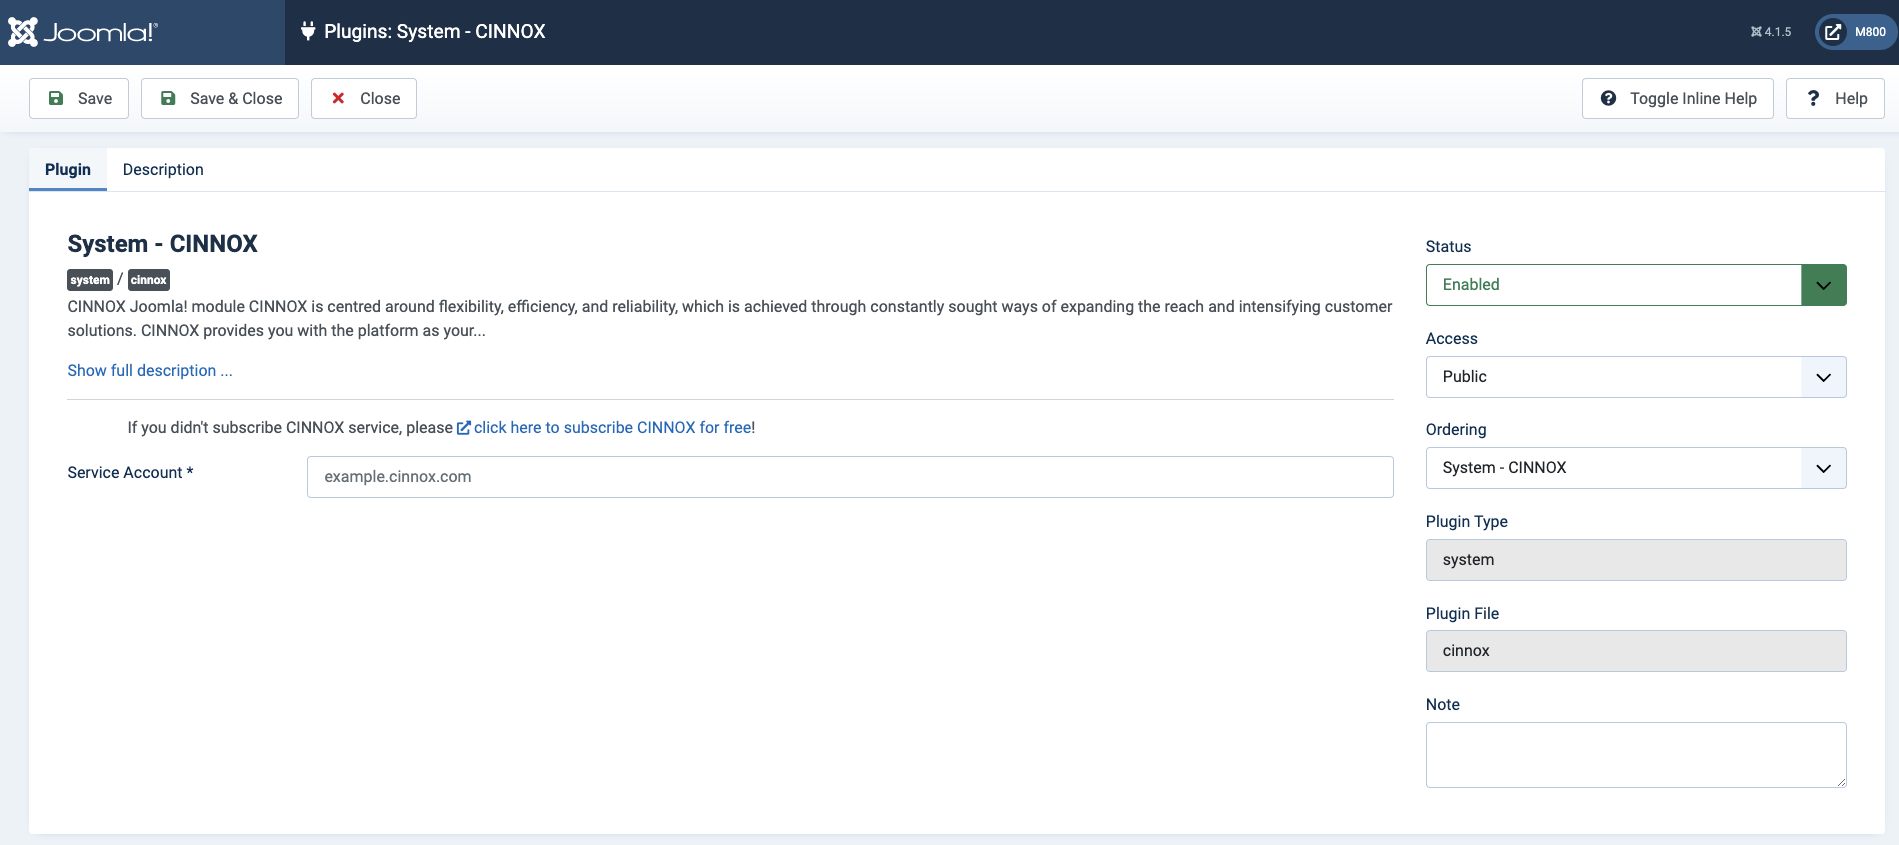Click the green Save disk icon
Viewport: 1899px width, 845px height.
56,98
